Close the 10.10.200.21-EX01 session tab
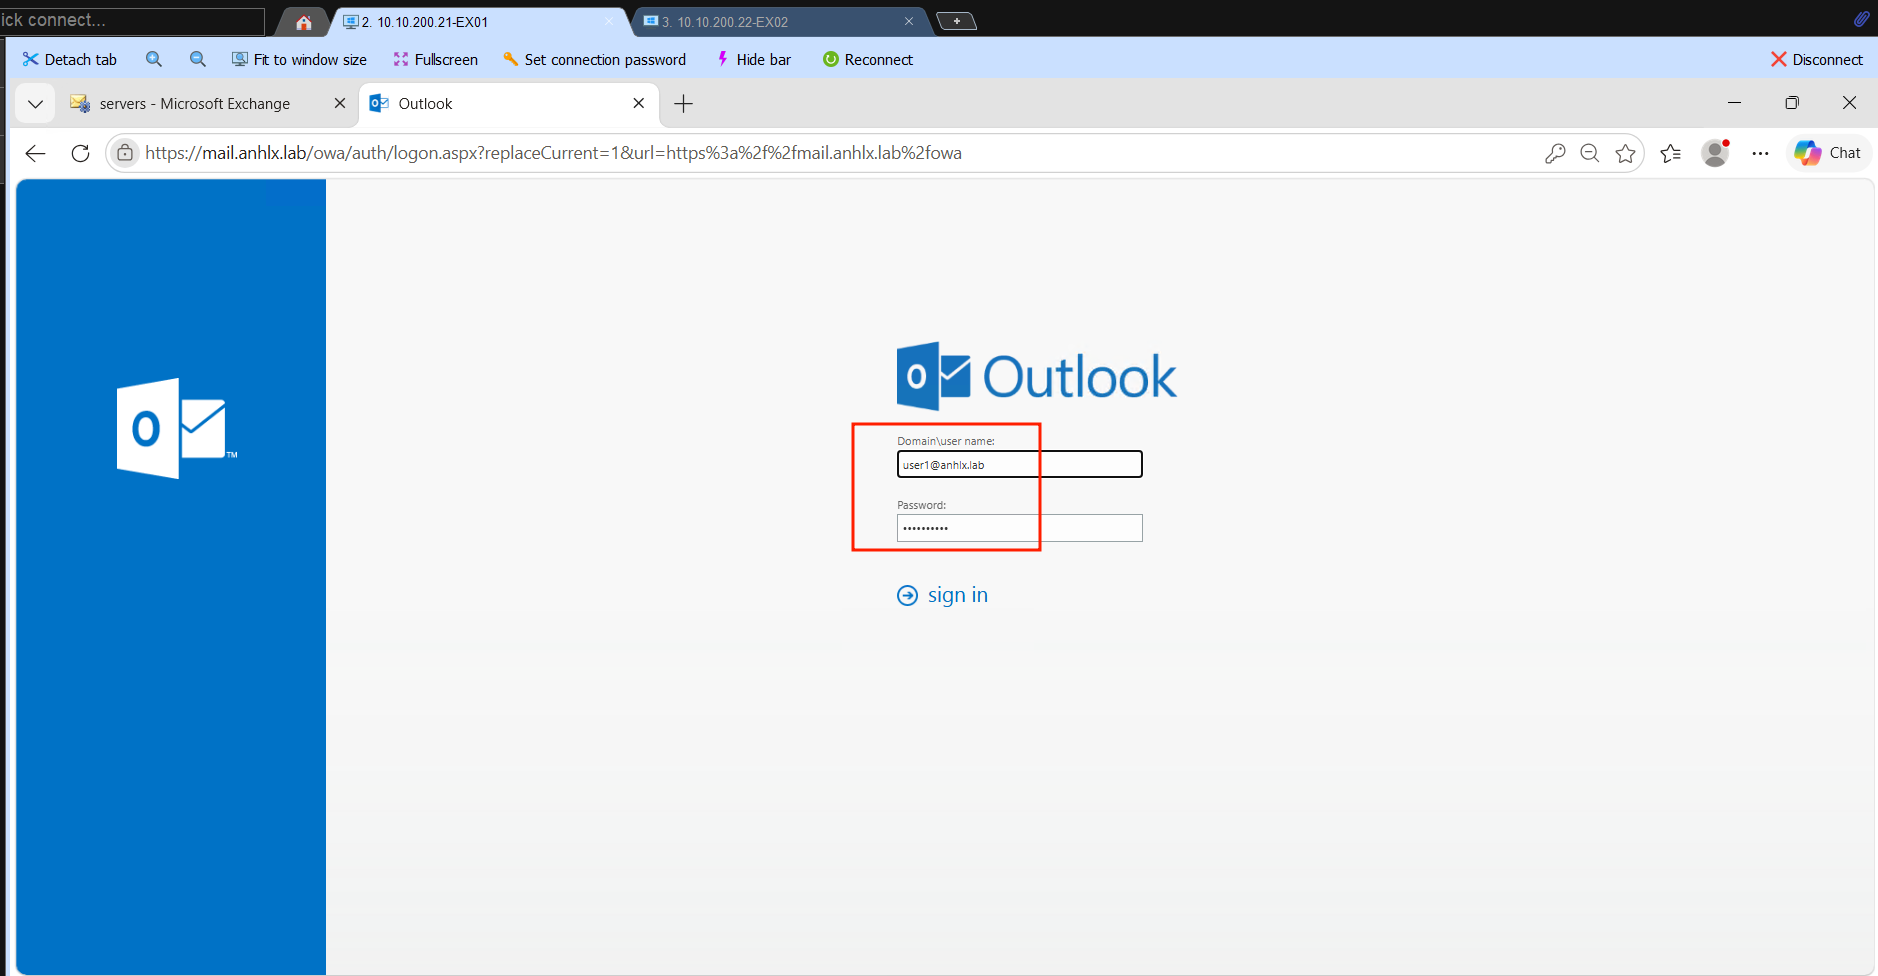 click(609, 21)
